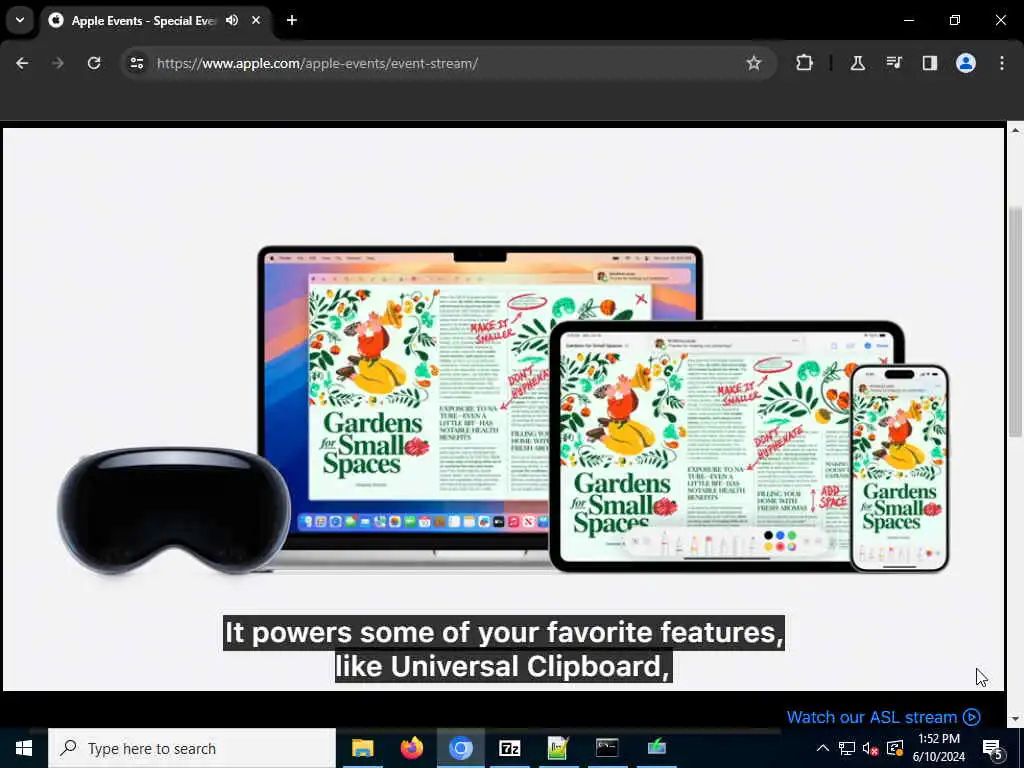Open the taskbar clock and date
1024x768 pixels.
click(x=939, y=748)
